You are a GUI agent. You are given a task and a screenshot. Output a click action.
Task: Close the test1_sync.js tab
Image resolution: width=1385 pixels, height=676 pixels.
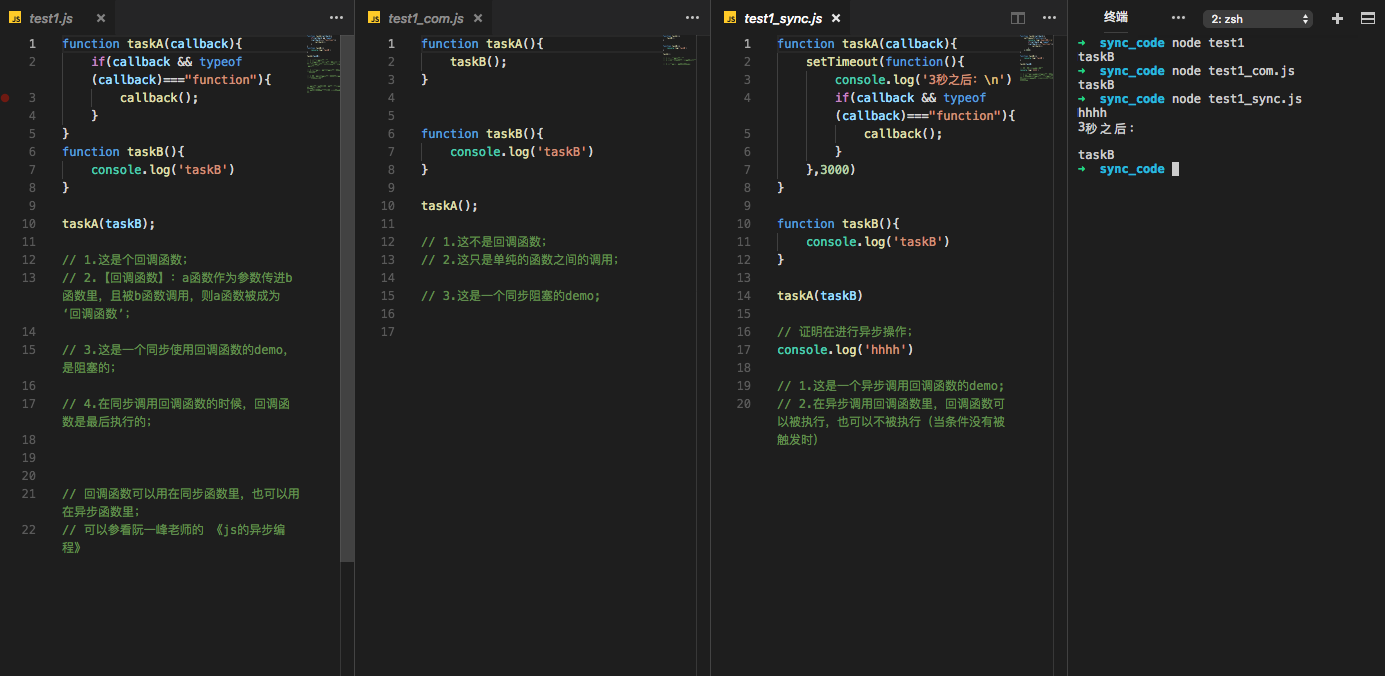[836, 18]
